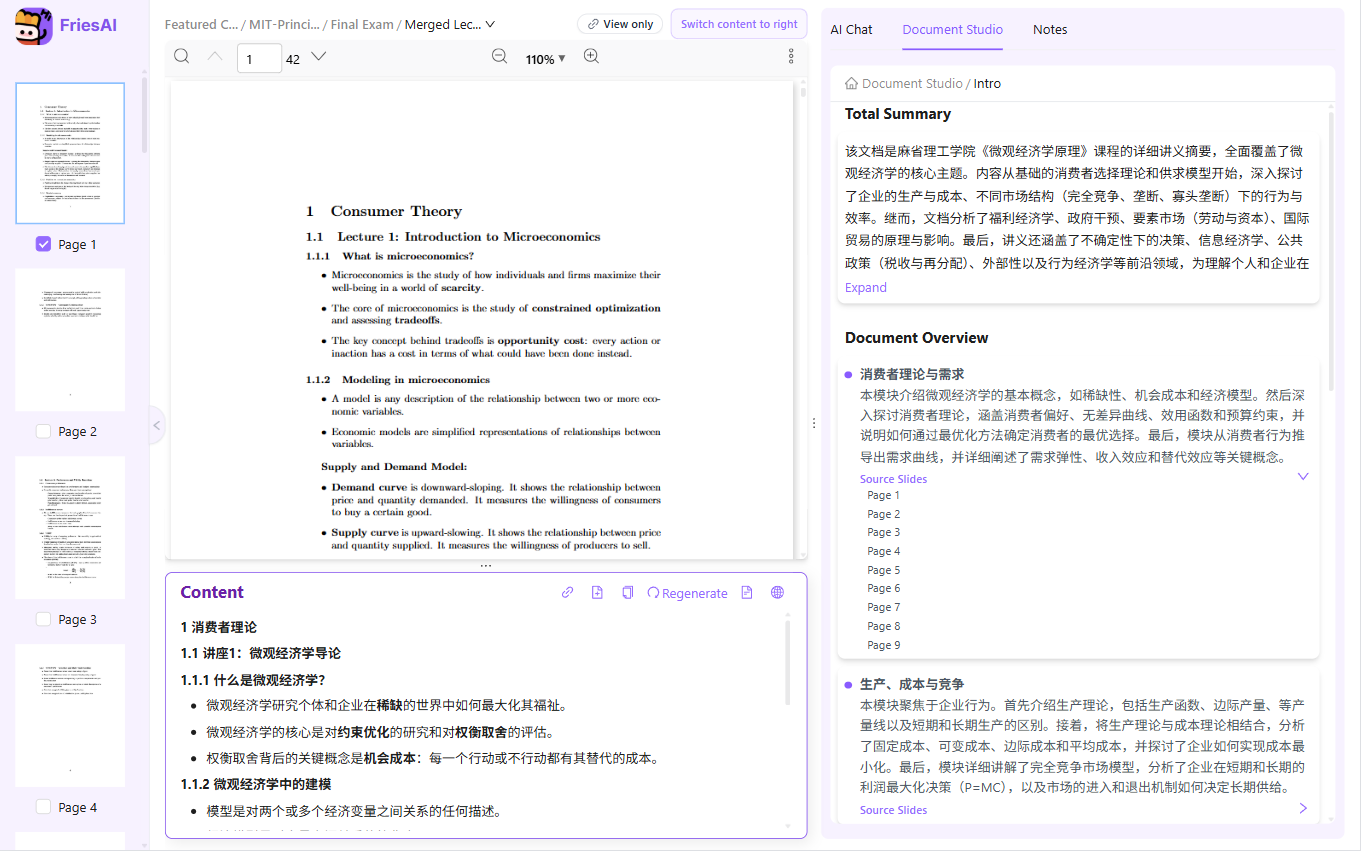Zoom in the PDF with plus magnifier
The image size is (1361, 851).
click(x=591, y=57)
